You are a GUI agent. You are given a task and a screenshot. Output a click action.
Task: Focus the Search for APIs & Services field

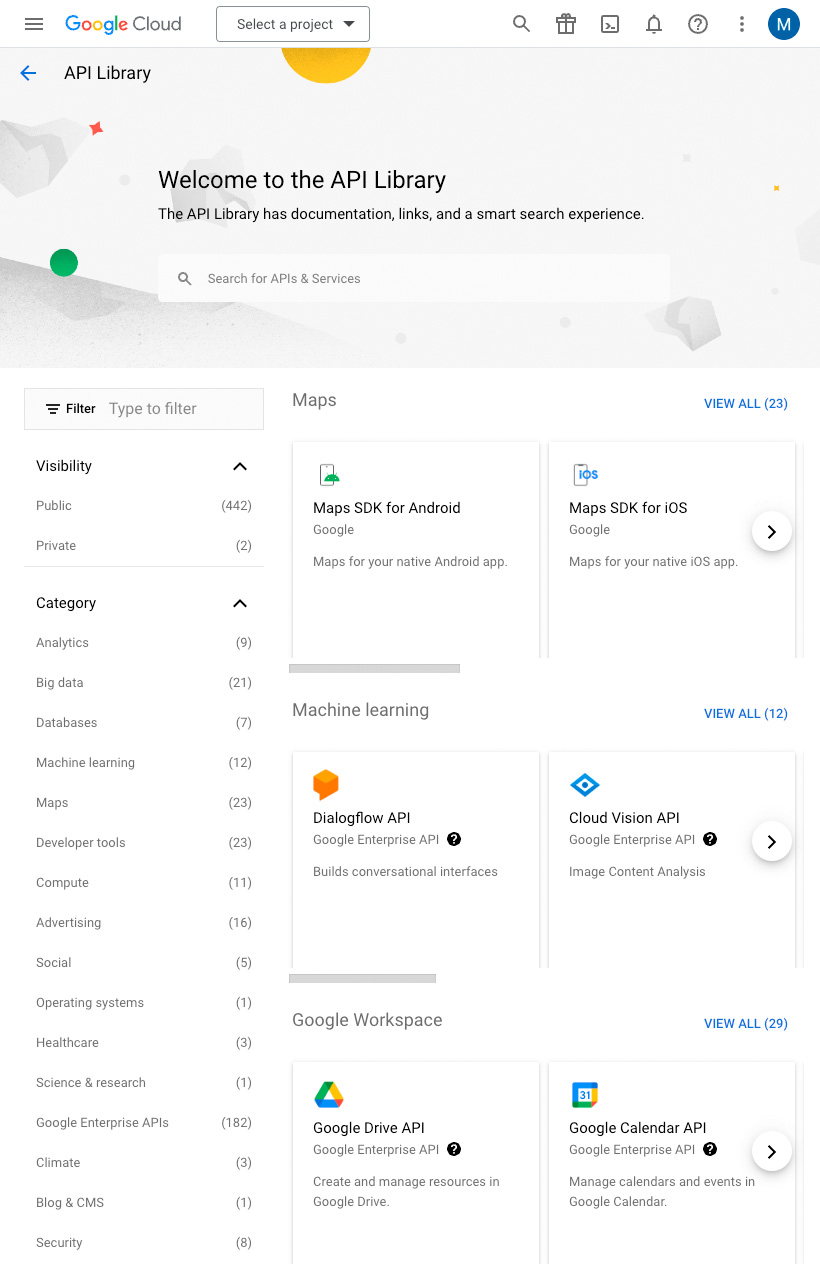[414, 279]
